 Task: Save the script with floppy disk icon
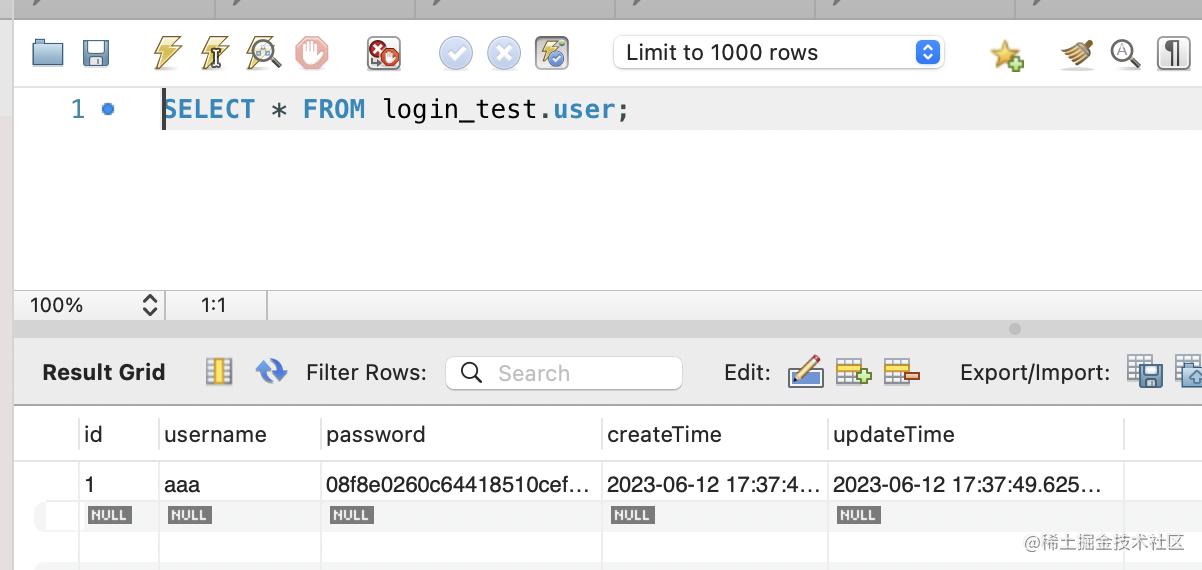point(96,53)
